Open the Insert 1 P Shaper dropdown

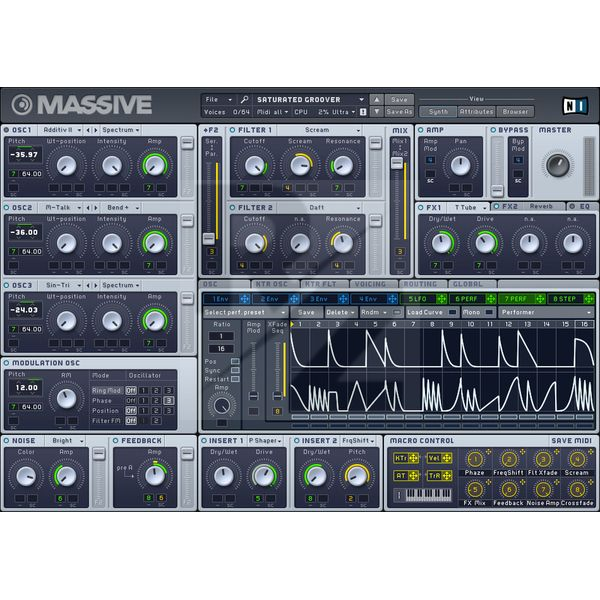click(265, 441)
